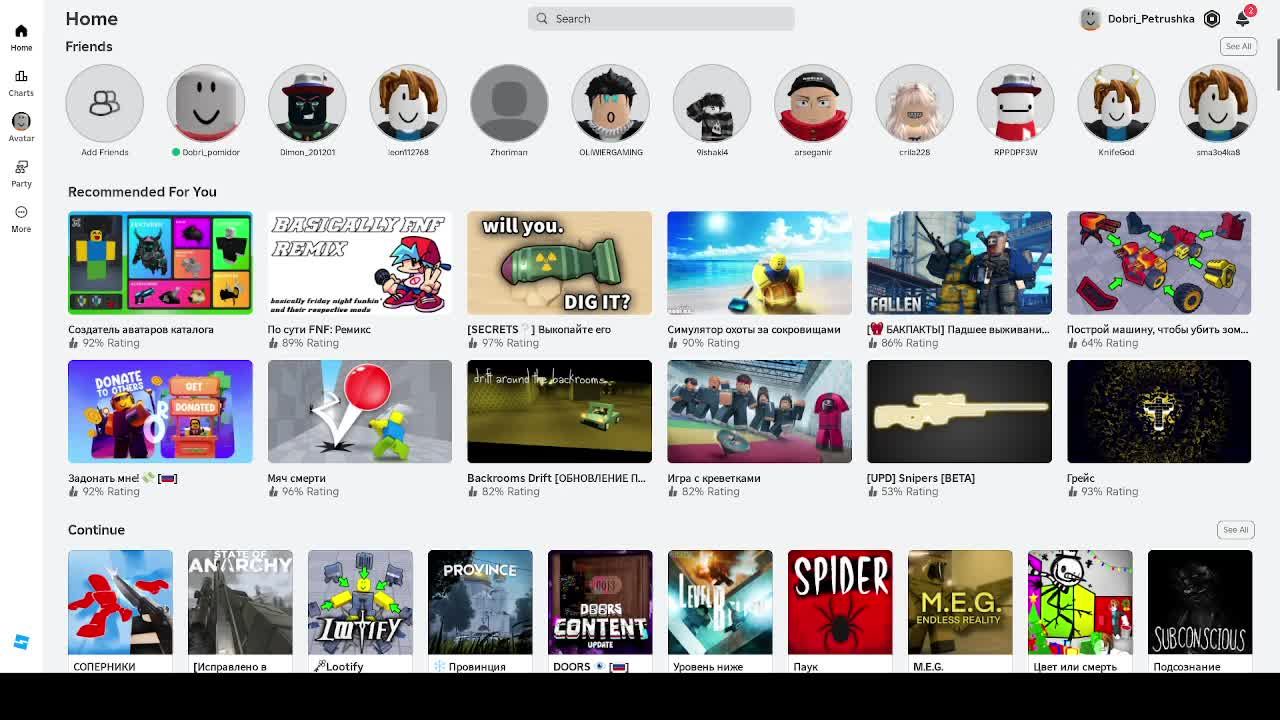Open friend OLIWIERGAMING avatar
Screen dimensions: 1280x720
pos(610,103)
